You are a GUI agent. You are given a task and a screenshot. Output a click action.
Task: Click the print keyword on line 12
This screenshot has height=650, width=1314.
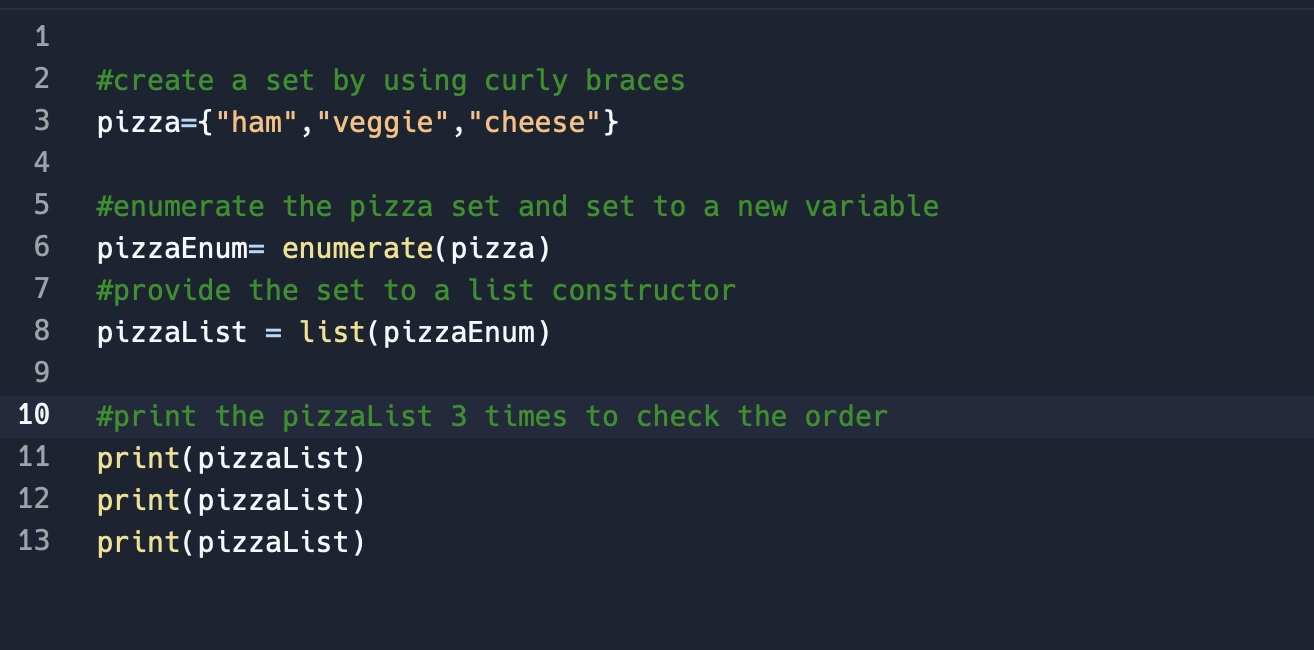(138, 500)
